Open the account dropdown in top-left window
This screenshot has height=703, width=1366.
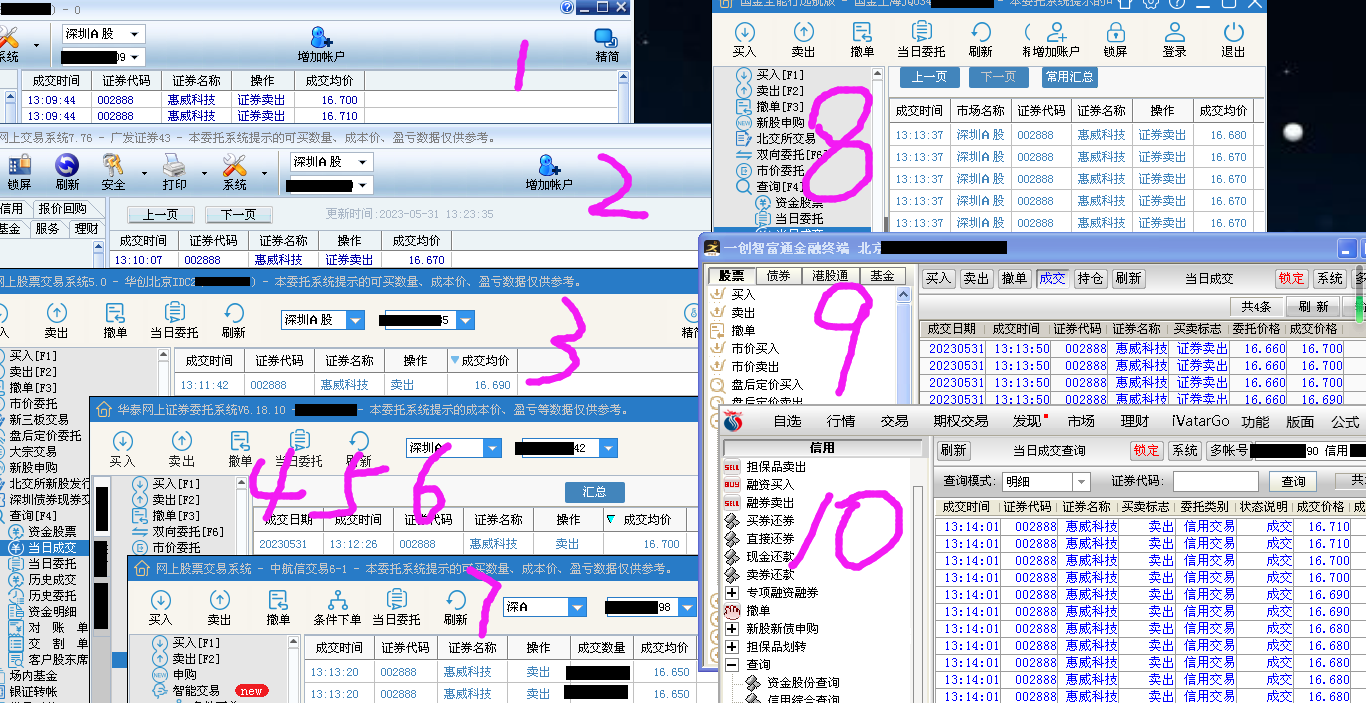click(135, 57)
